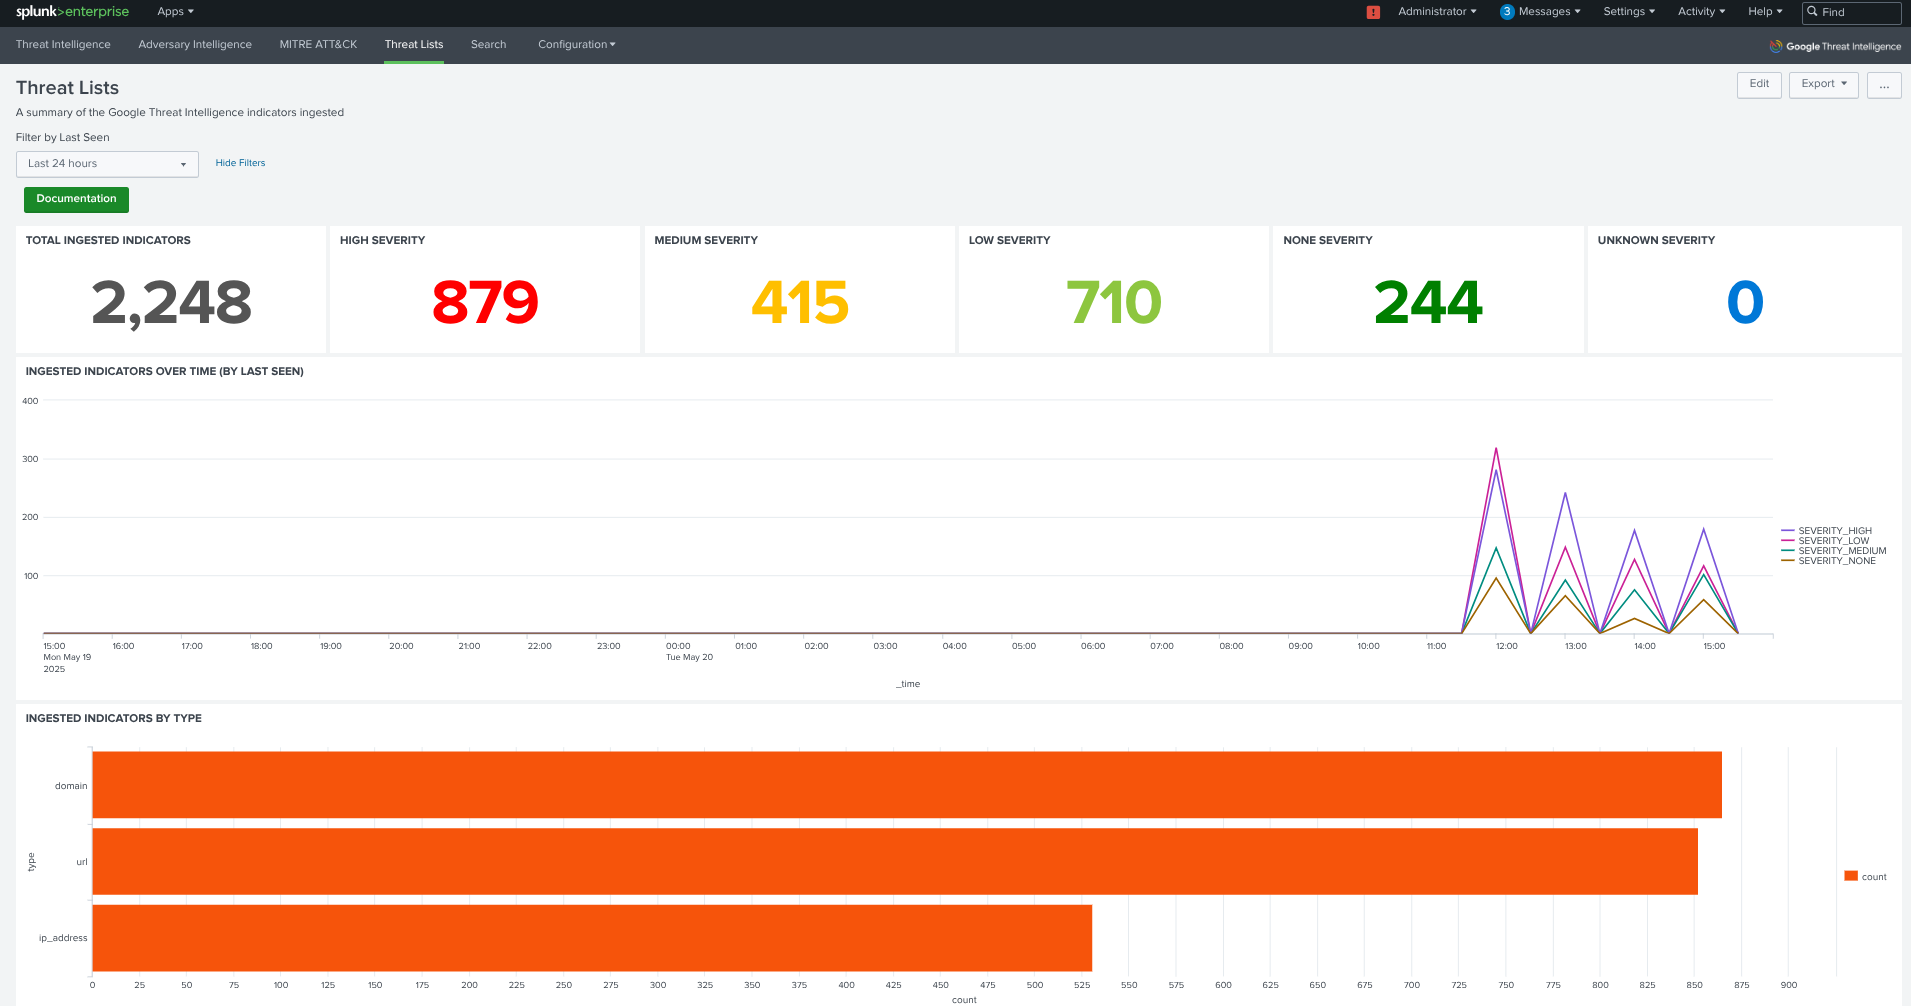
Task: Click the "LOW SEVERITY" tile label
Action: [1009, 240]
